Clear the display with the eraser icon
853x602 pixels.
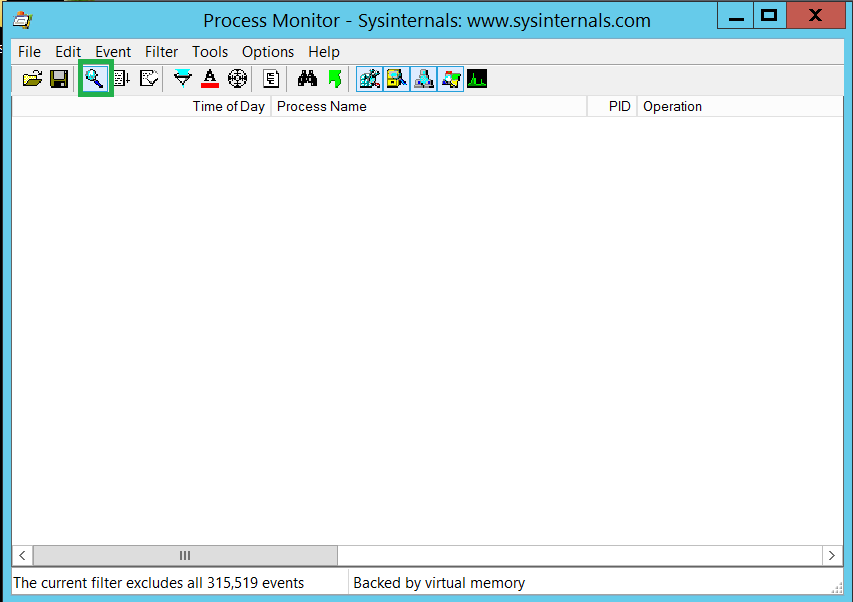click(x=149, y=79)
